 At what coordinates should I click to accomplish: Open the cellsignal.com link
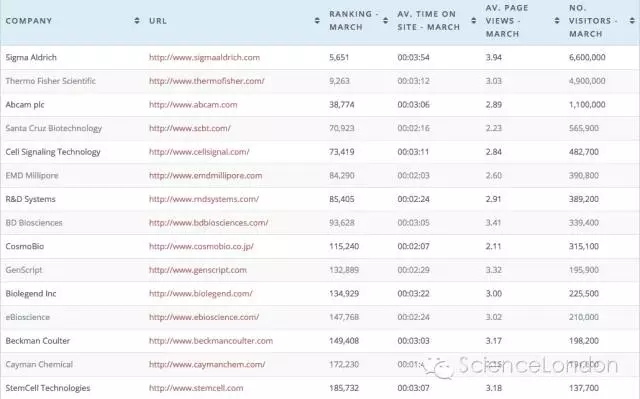(x=199, y=152)
